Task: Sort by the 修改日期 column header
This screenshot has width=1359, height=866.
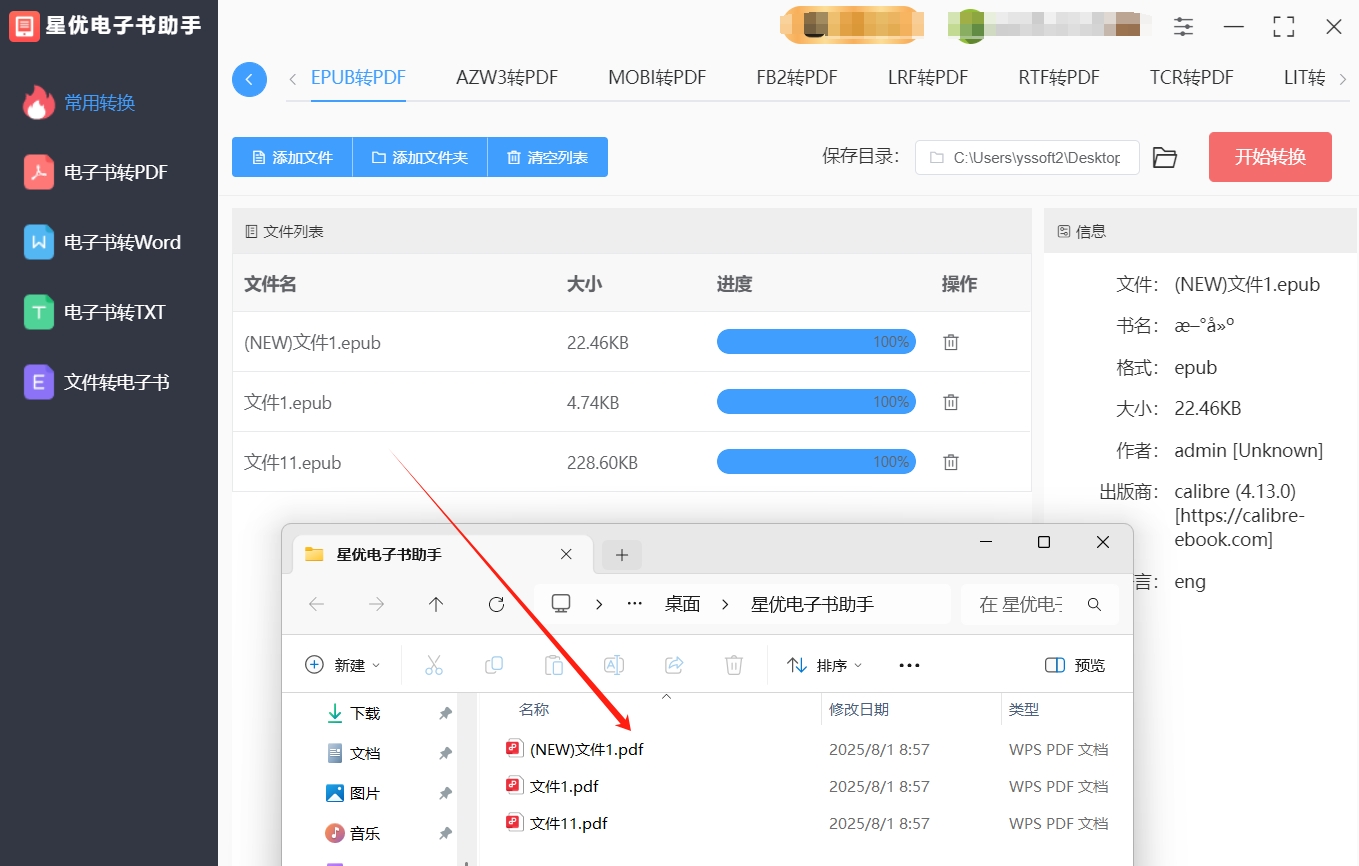Action: click(859, 709)
